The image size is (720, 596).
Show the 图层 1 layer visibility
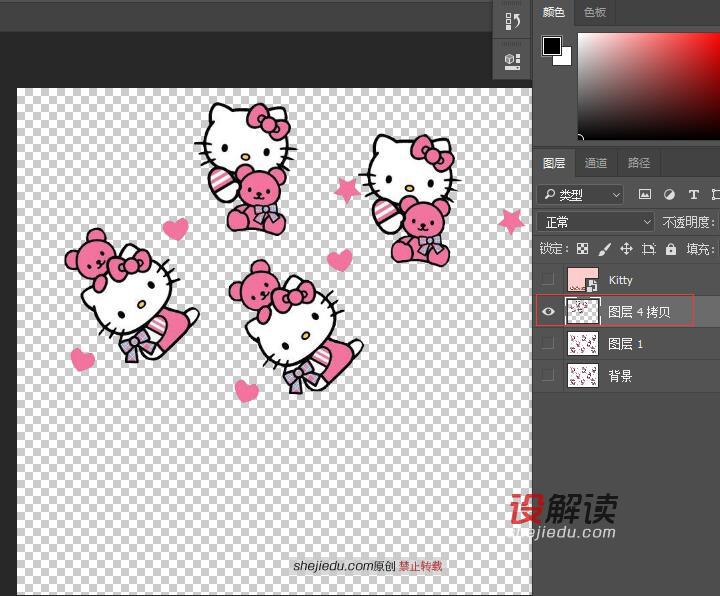pyautogui.click(x=547, y=344)
